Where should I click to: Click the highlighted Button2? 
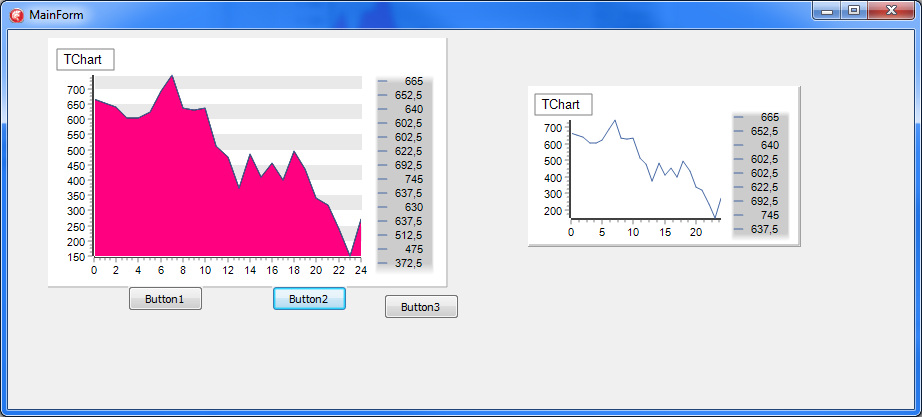309,299
